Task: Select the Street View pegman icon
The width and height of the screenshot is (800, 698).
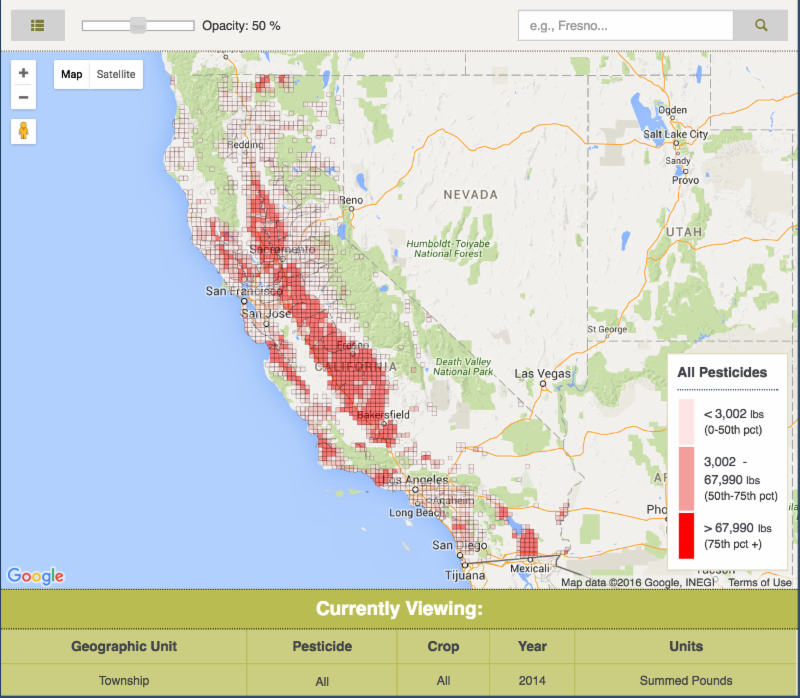Action: tap(24, 131)
